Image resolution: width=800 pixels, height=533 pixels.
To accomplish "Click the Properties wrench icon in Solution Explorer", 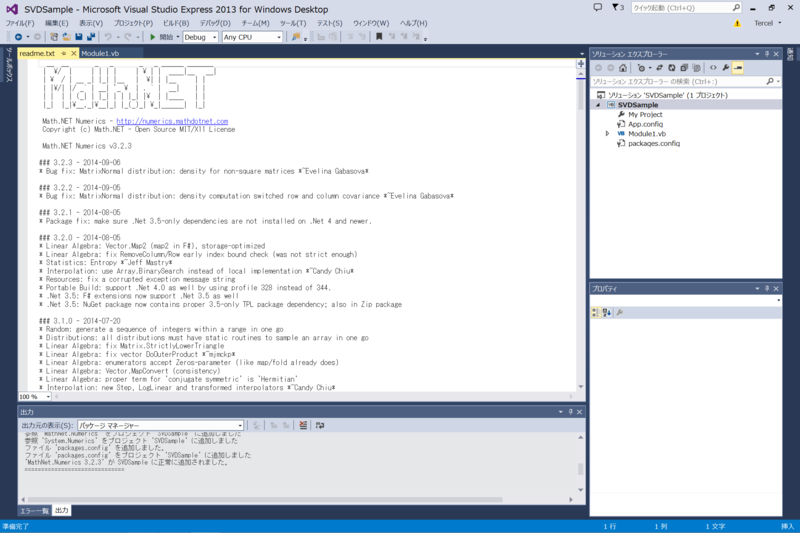I will coord(726,68).
